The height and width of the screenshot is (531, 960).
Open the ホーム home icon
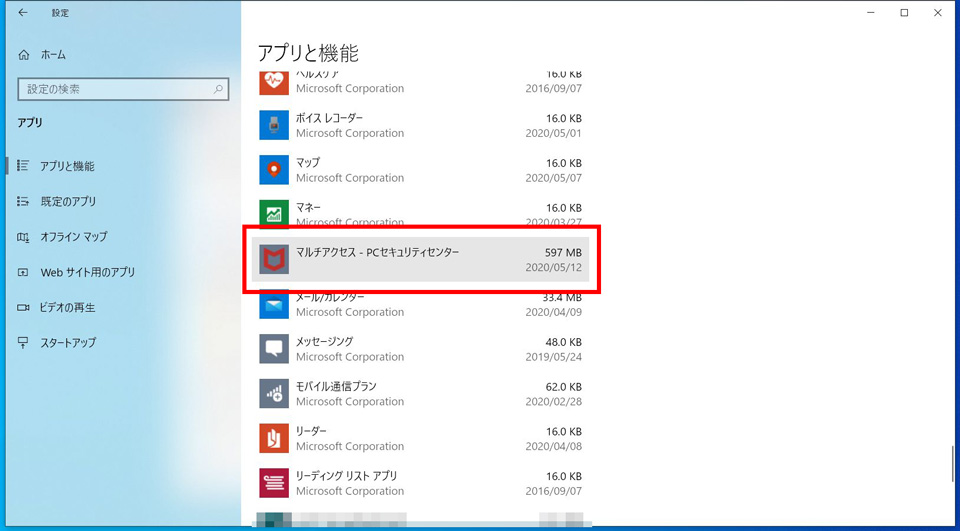pyautogui.click(x=24, y=55)
